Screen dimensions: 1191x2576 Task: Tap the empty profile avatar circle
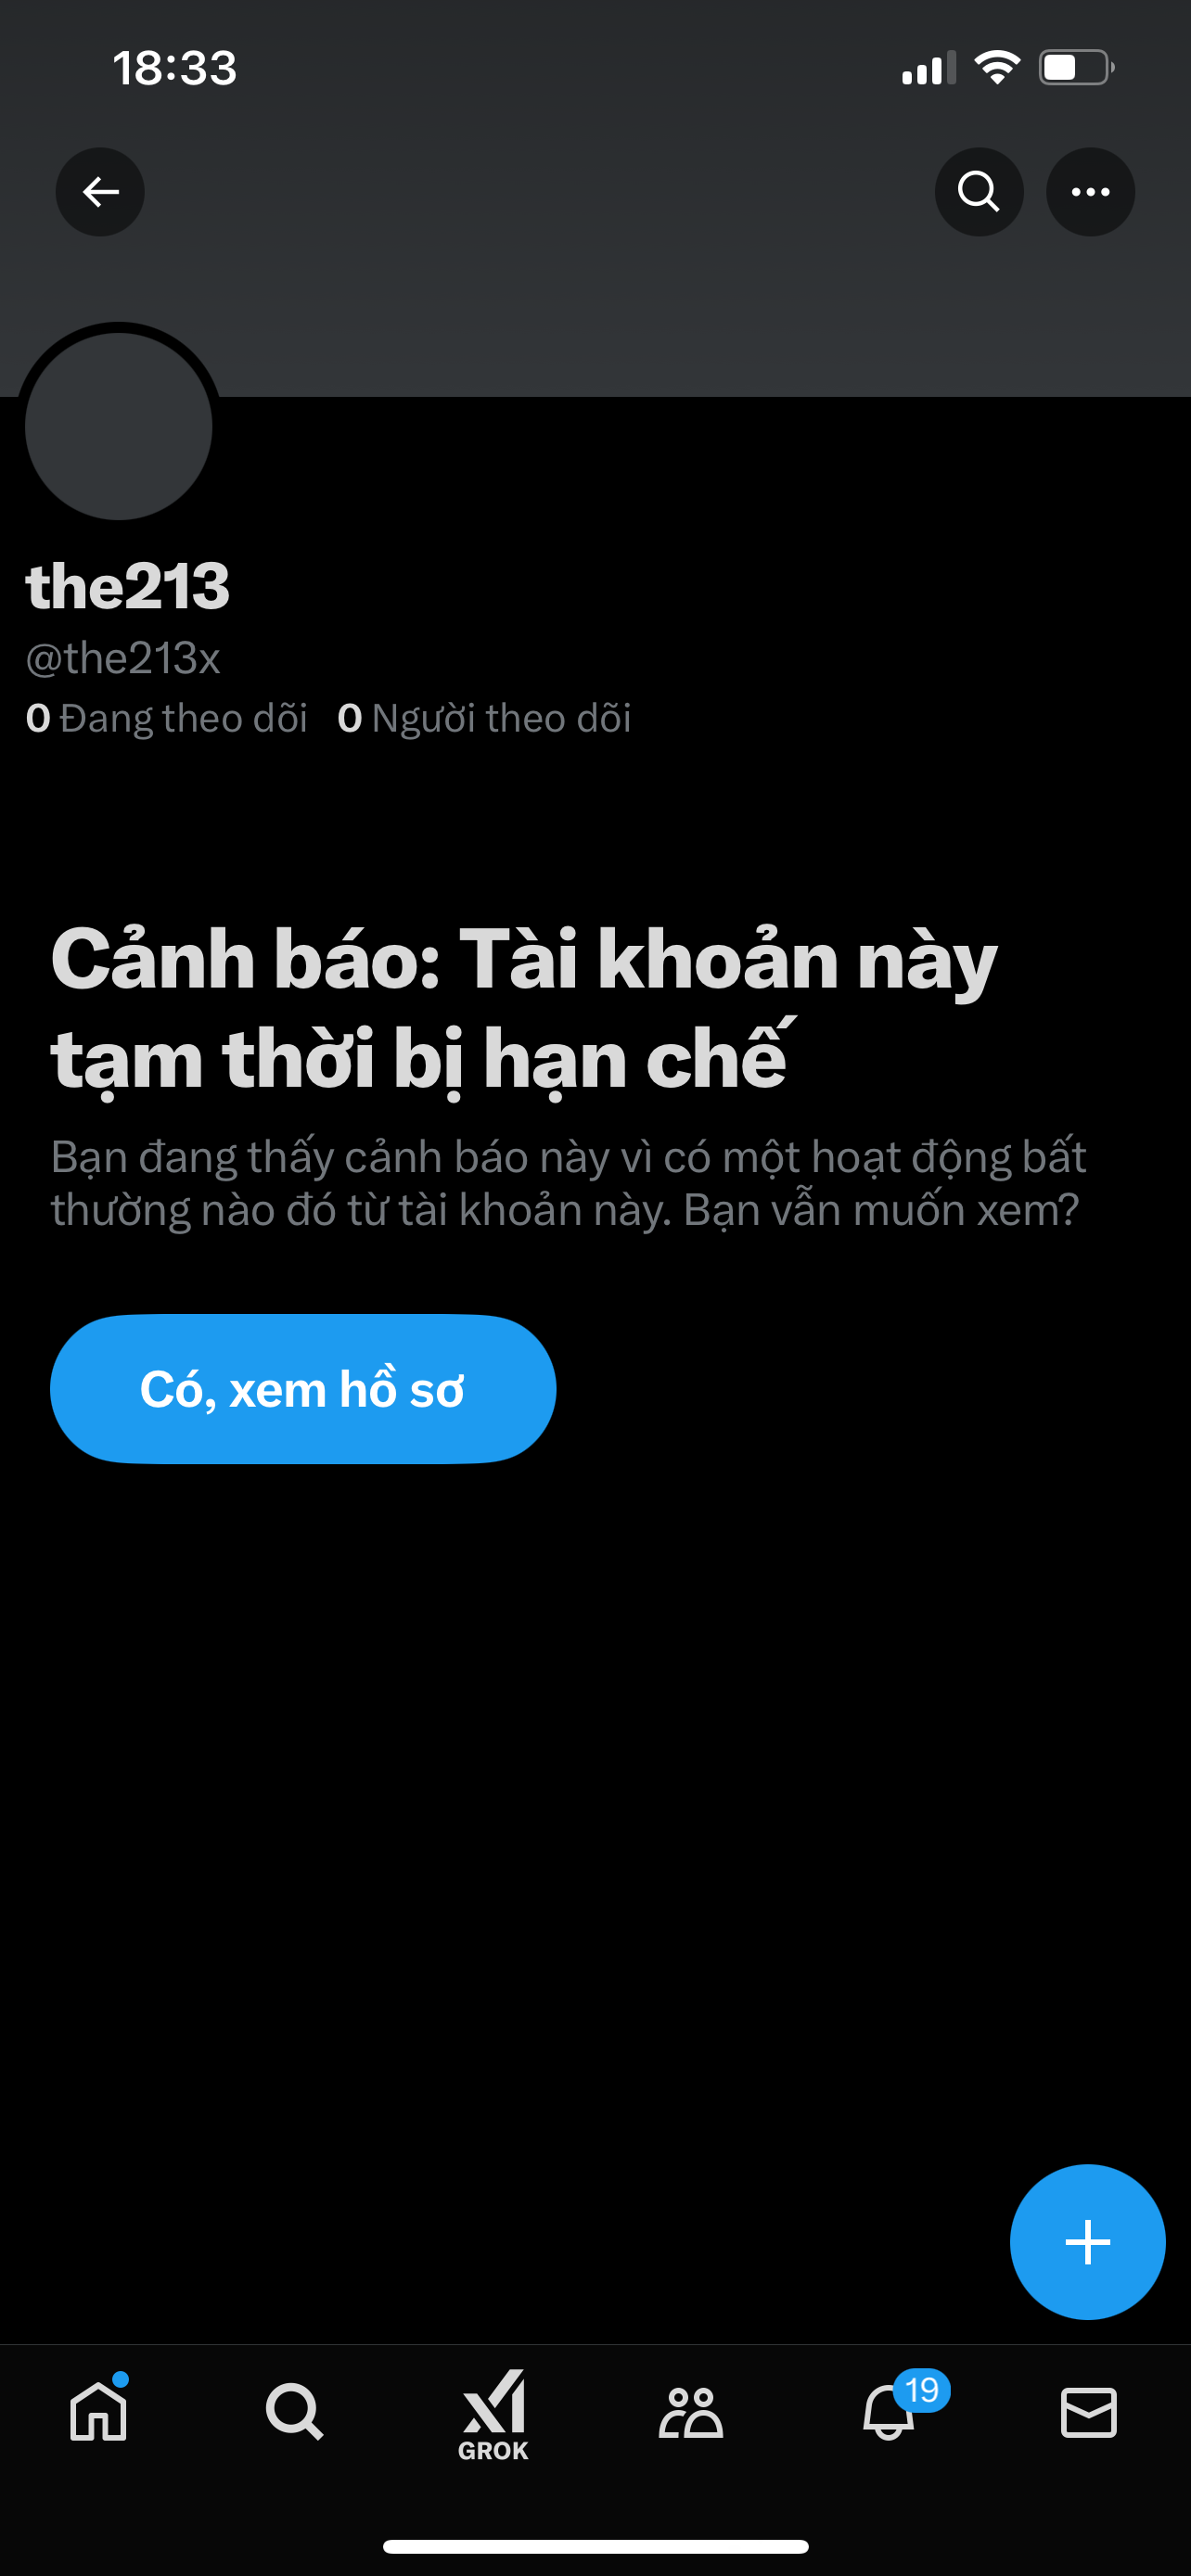pyautogui.click(x=119, y=426)
